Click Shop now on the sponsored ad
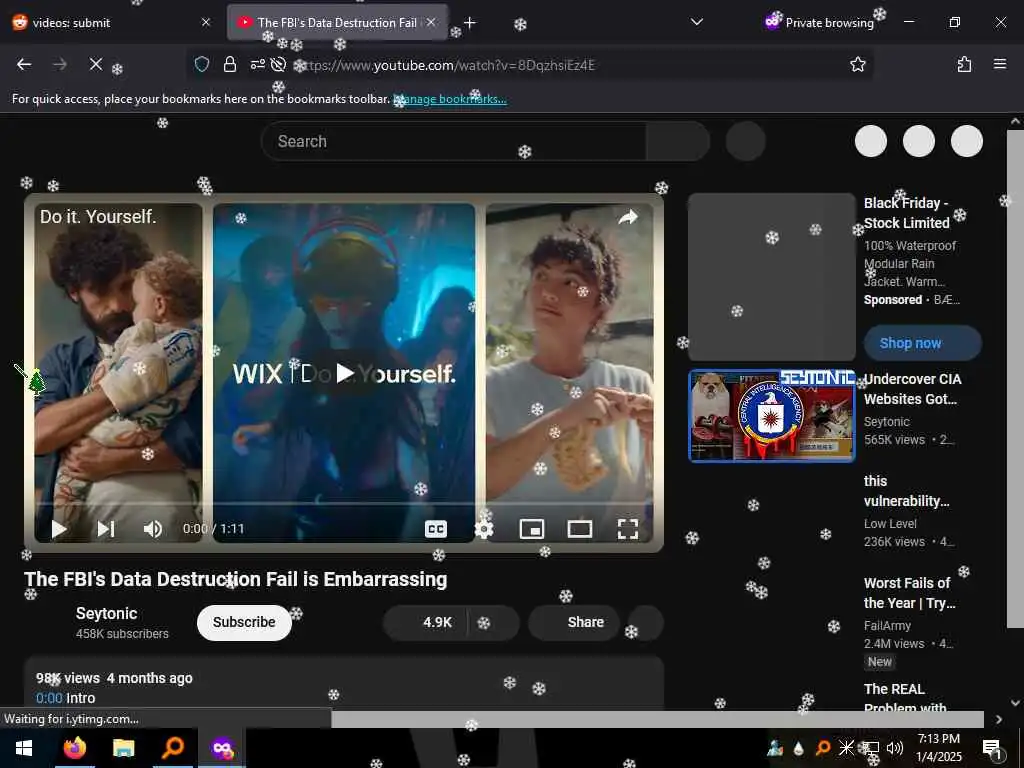 923,343
